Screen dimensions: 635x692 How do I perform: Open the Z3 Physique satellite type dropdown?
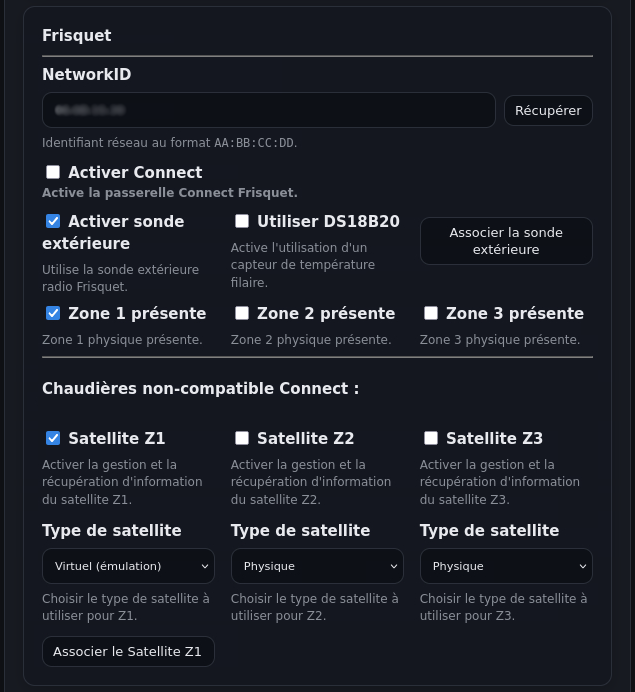(x=506, y=566)
